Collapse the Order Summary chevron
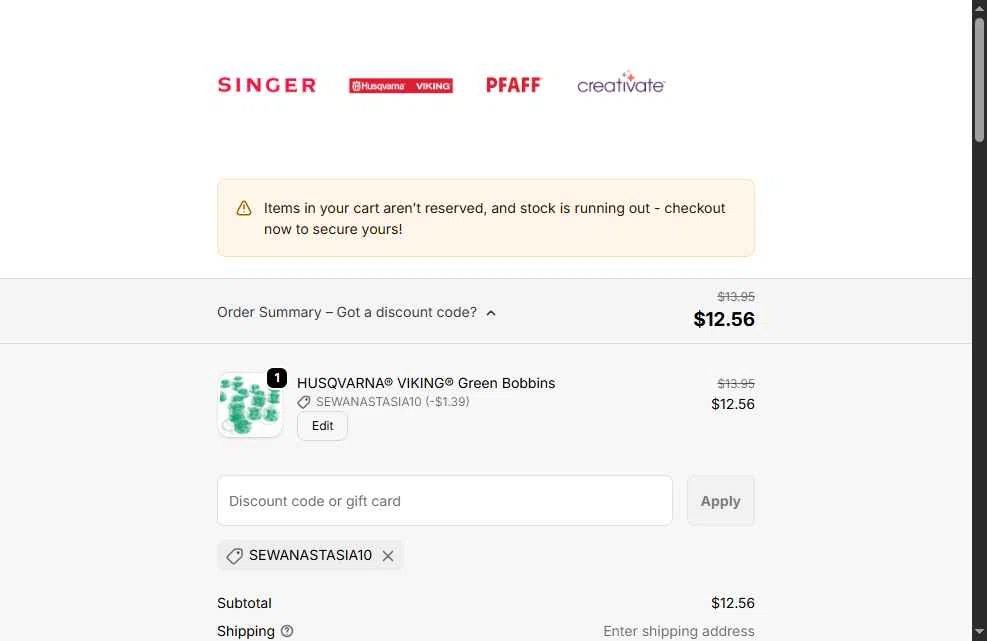Screen dimensions: 987x641 491,313
